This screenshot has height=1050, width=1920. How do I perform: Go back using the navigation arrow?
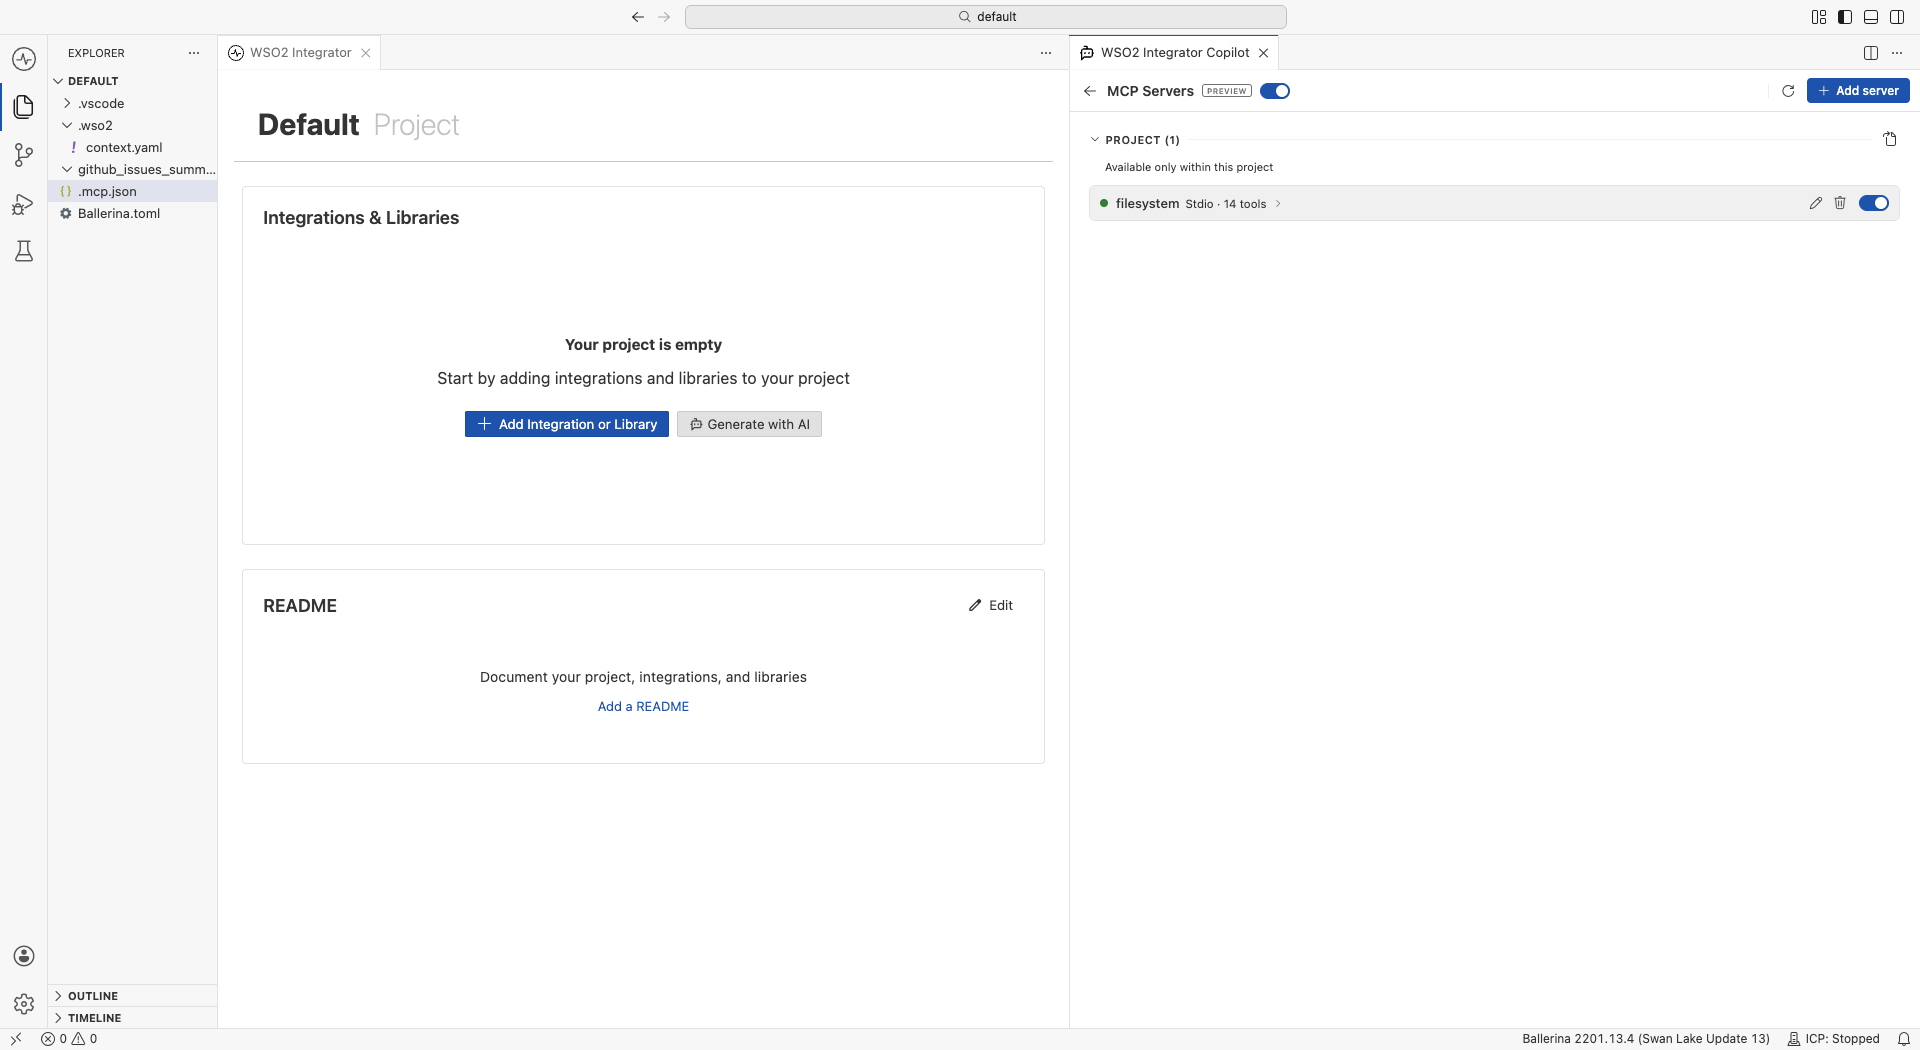pyautogui.click(x=638, y=17)
